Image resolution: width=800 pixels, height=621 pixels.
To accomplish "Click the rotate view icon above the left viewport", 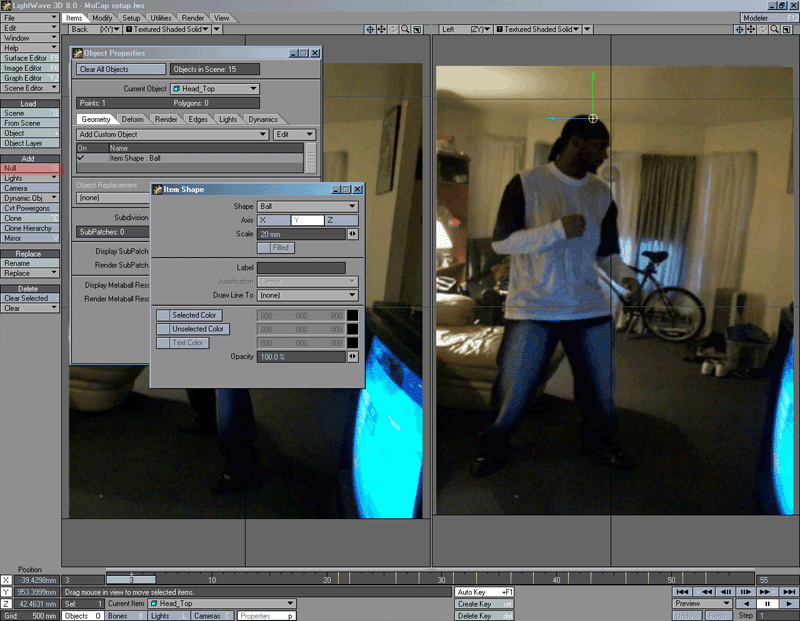I will [392, 30].
